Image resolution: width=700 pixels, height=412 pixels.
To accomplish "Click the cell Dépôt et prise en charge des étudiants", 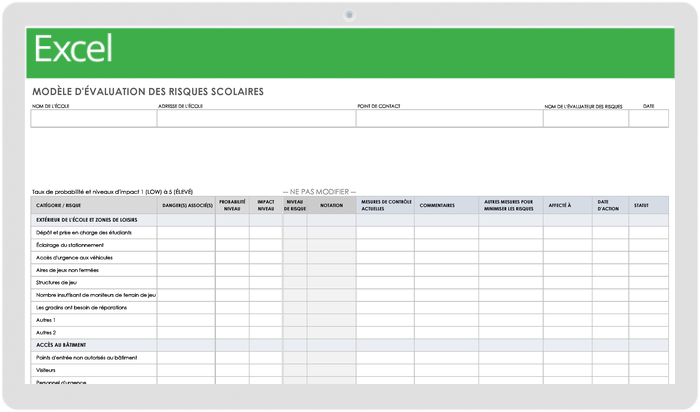I will click(94, 233).
